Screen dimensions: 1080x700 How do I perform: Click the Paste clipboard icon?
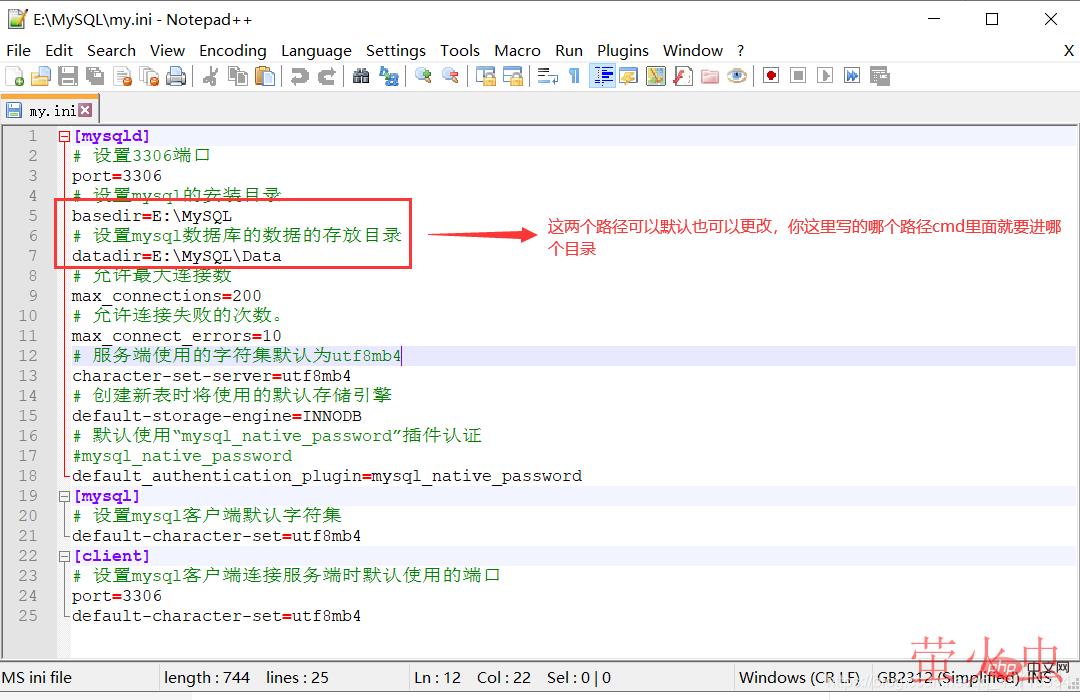click(265, 76)
